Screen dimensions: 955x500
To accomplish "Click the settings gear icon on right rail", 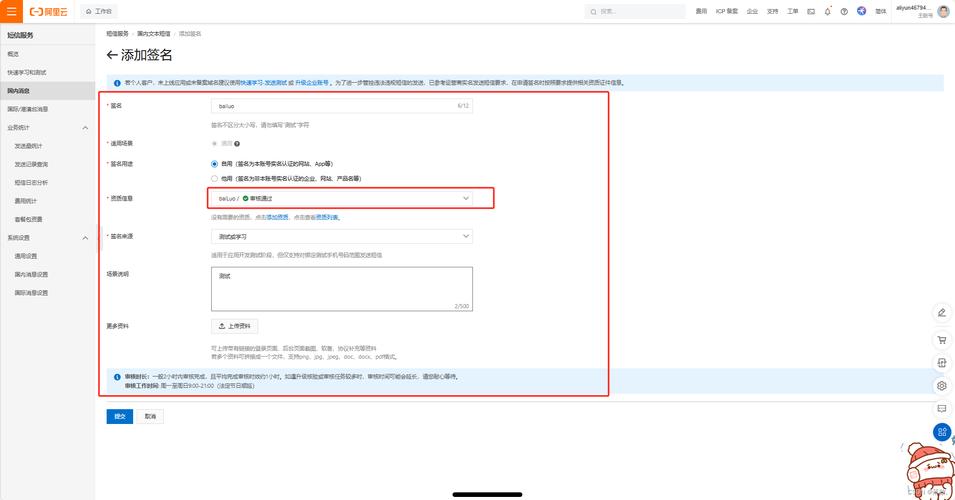I will click(942, 386).
